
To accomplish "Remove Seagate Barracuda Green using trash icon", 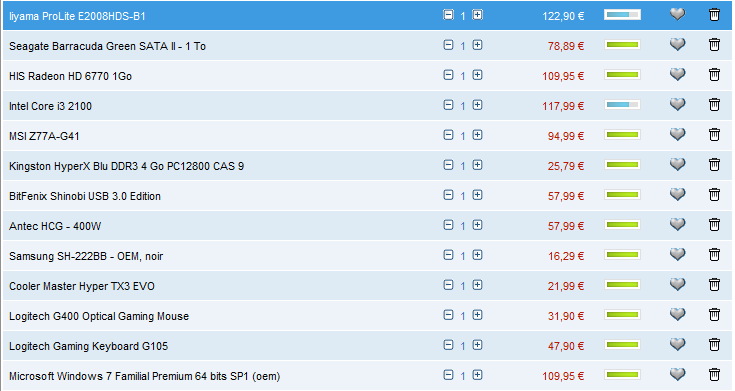I will (714, 45).
